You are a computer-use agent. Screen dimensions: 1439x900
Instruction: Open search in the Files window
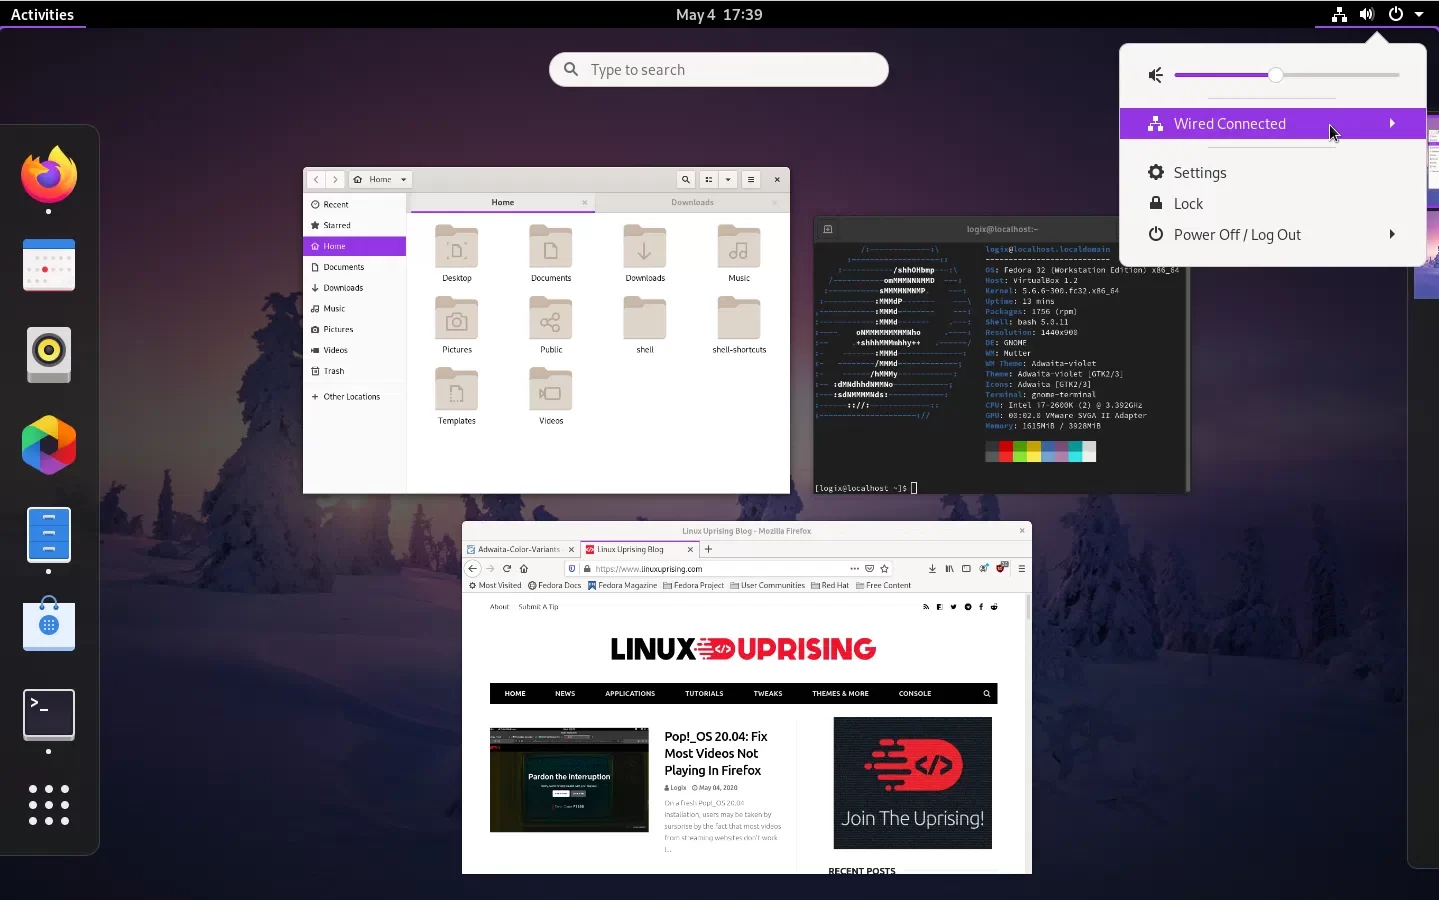[x=685, y=180]
